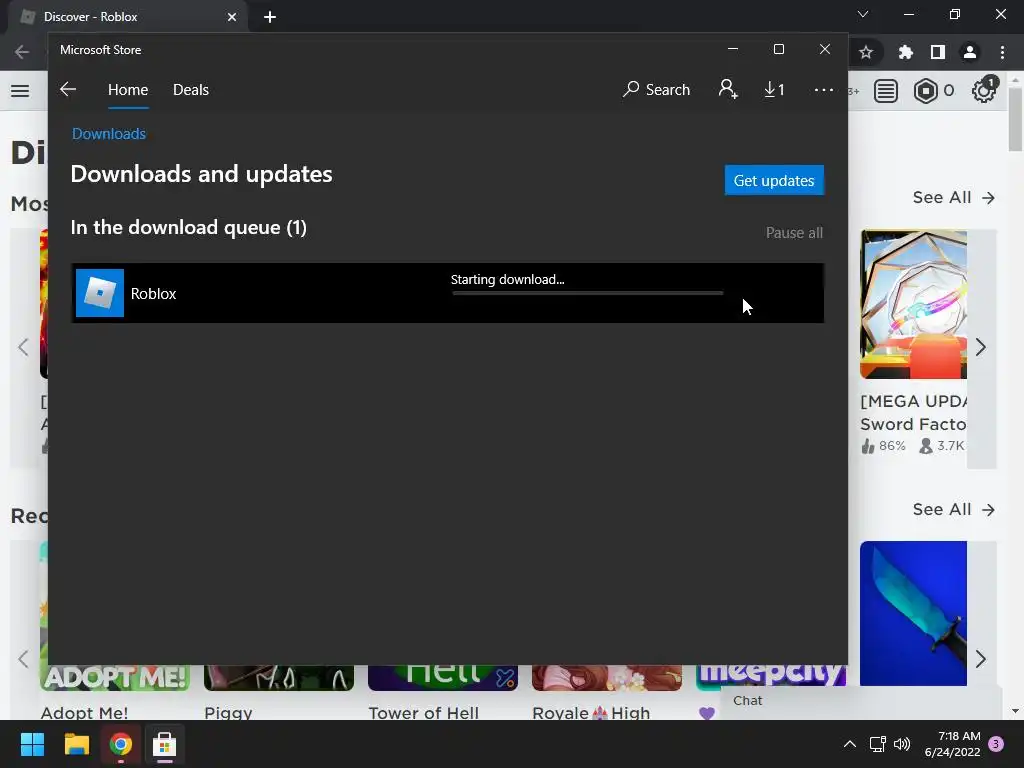The width and height of the screenshot is (1024, 768).
Task: Close the Discover - Roblox browser tab
Action: pos(232,17)
